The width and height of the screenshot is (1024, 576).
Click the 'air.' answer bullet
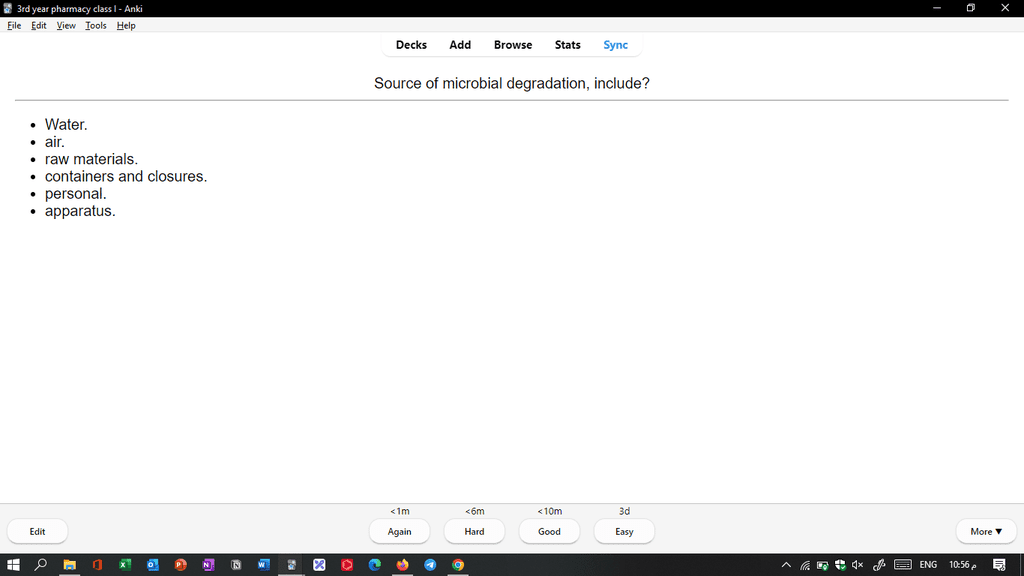click(x=55, y=142)
